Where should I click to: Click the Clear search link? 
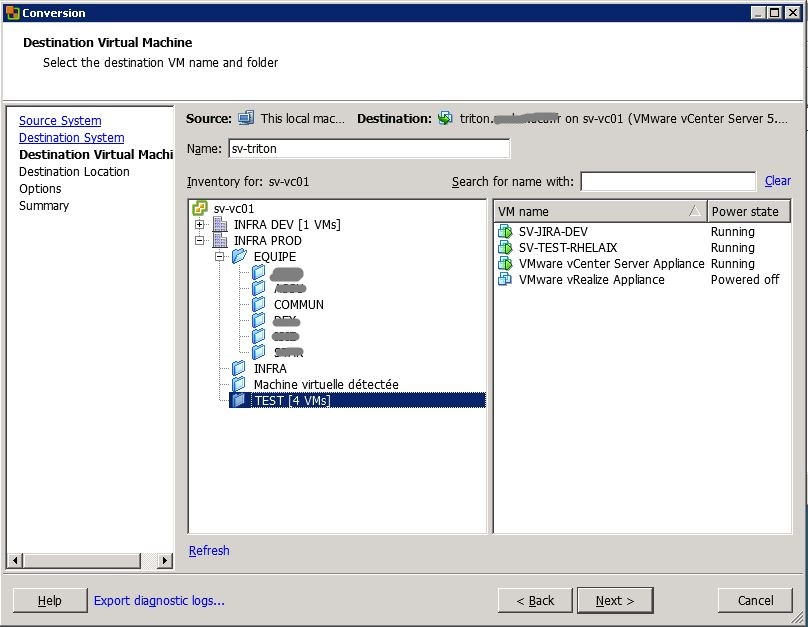pyautogui.click(x=778, y=181)
